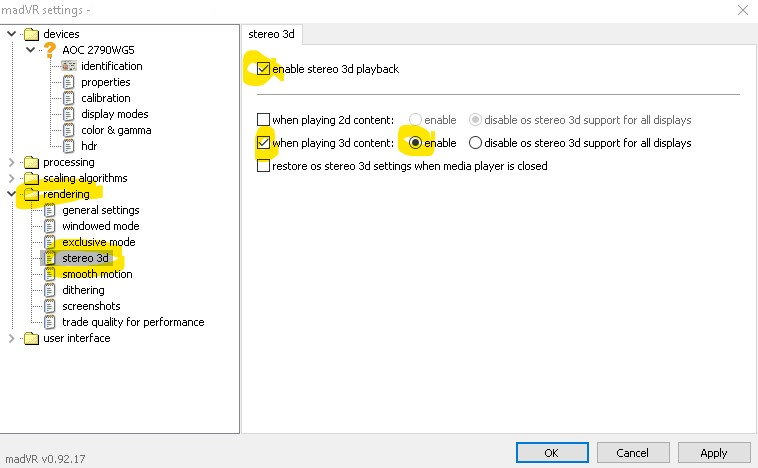Select the stereo 3d tab
758x468 pixels.
[x=271, y=34]
